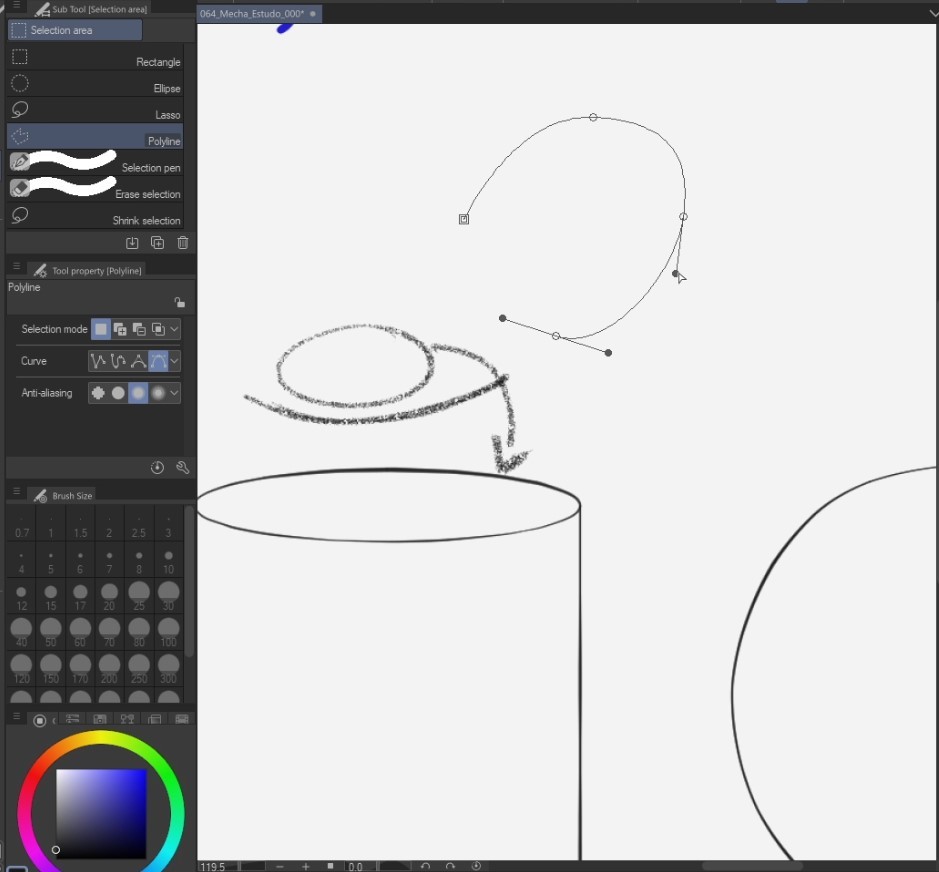Viewport: 939px width, 872px height.
Task: Rotate canvas right icon
Action: coord(450,866)
